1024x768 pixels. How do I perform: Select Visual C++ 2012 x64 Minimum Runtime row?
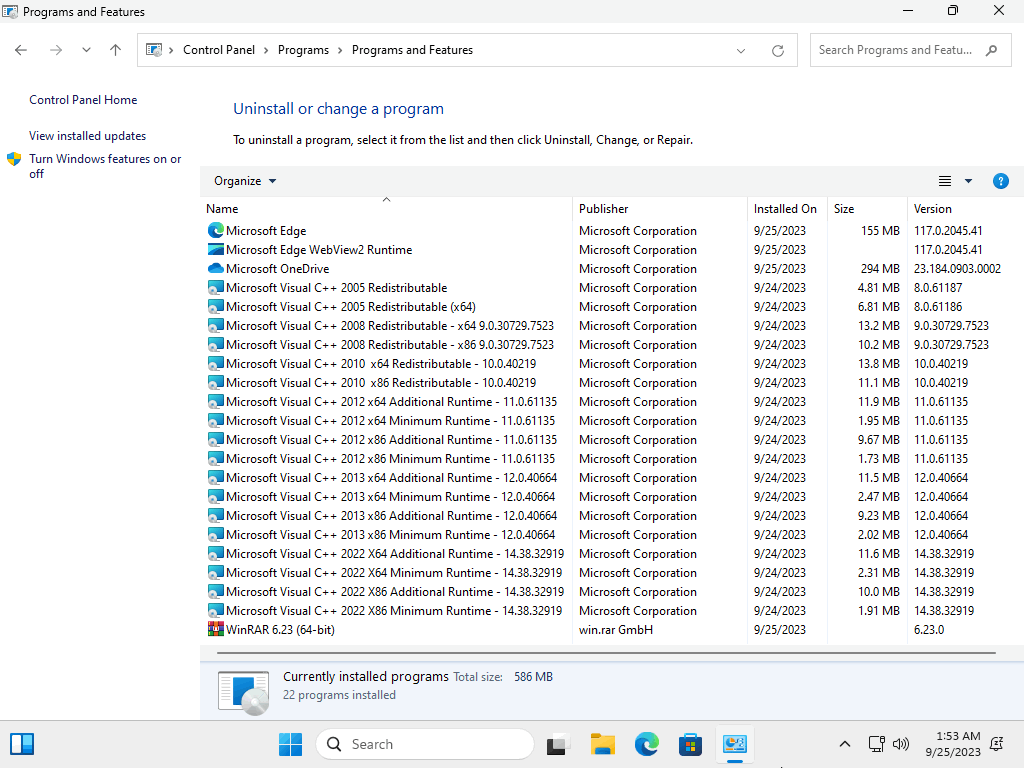coord(611,420)
